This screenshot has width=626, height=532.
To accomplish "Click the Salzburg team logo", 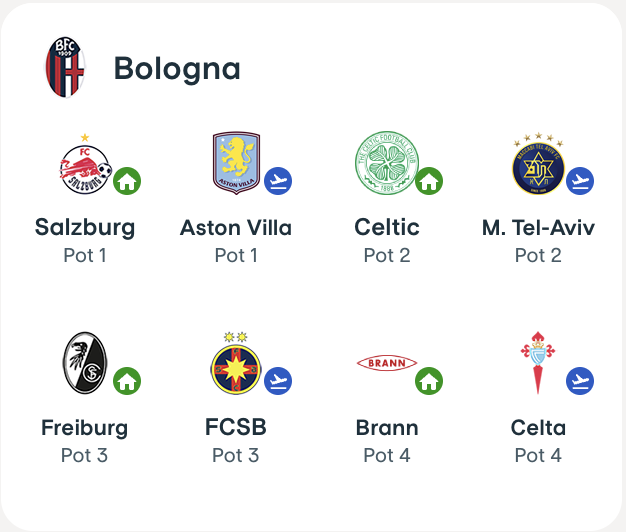I will [x=84, y=165].
